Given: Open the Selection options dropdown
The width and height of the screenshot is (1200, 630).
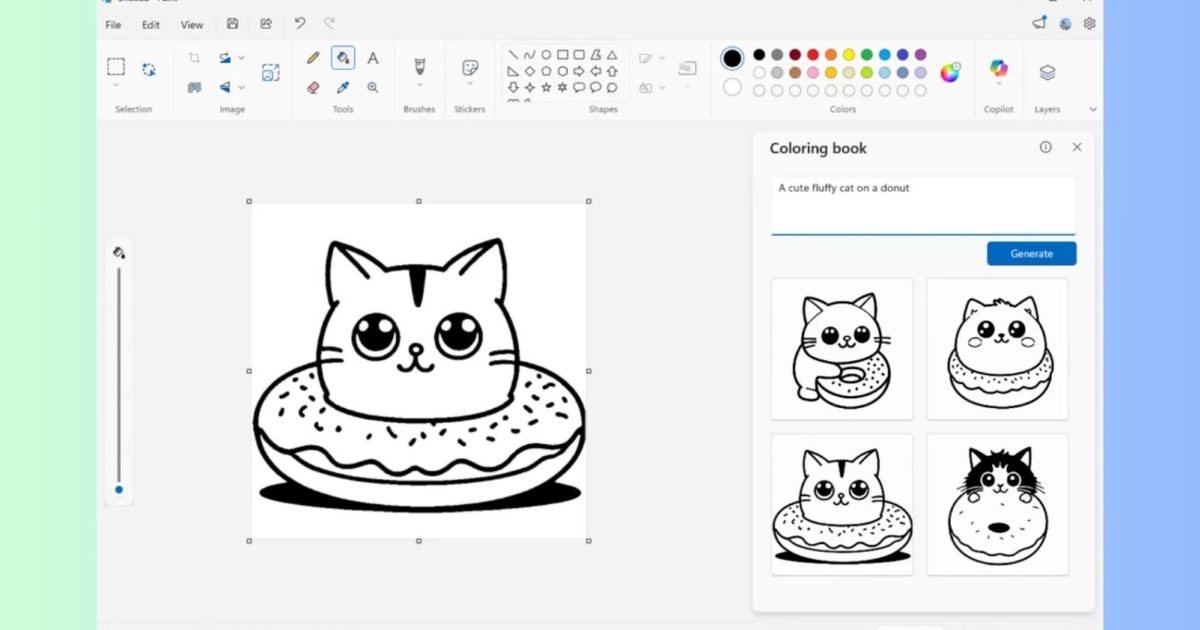Looking at the screenshot, I should point(116,86).
